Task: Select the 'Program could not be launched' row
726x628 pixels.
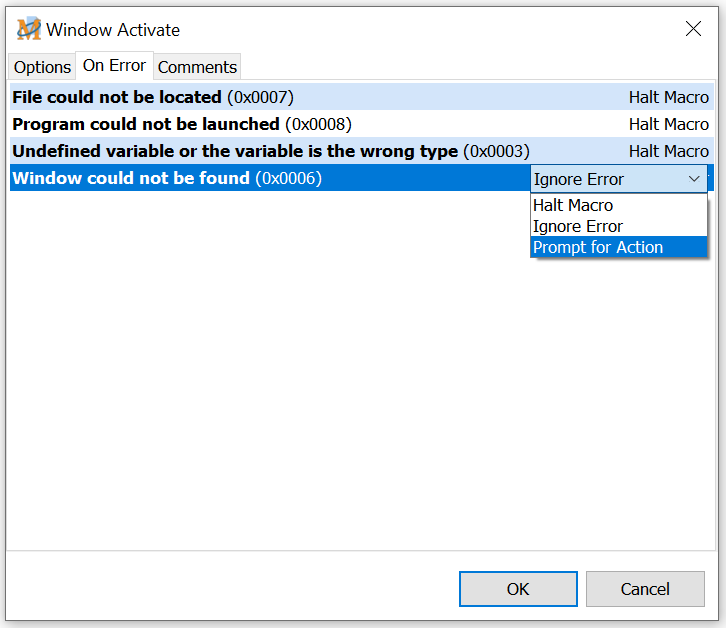Action: pyautogui.click(x=181, y=125)
